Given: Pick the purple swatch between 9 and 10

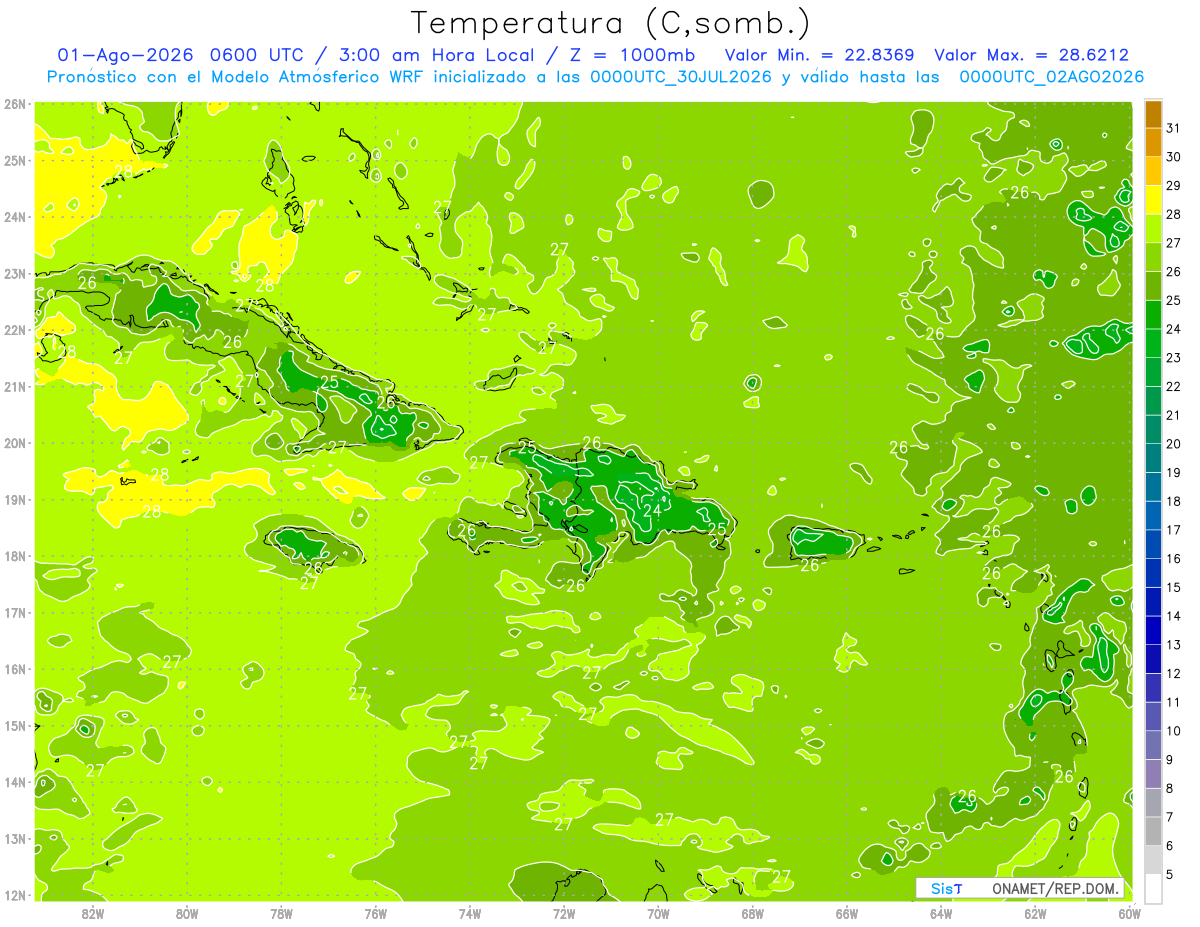Looking at the screenshot, I should (x=1153, y=745).
